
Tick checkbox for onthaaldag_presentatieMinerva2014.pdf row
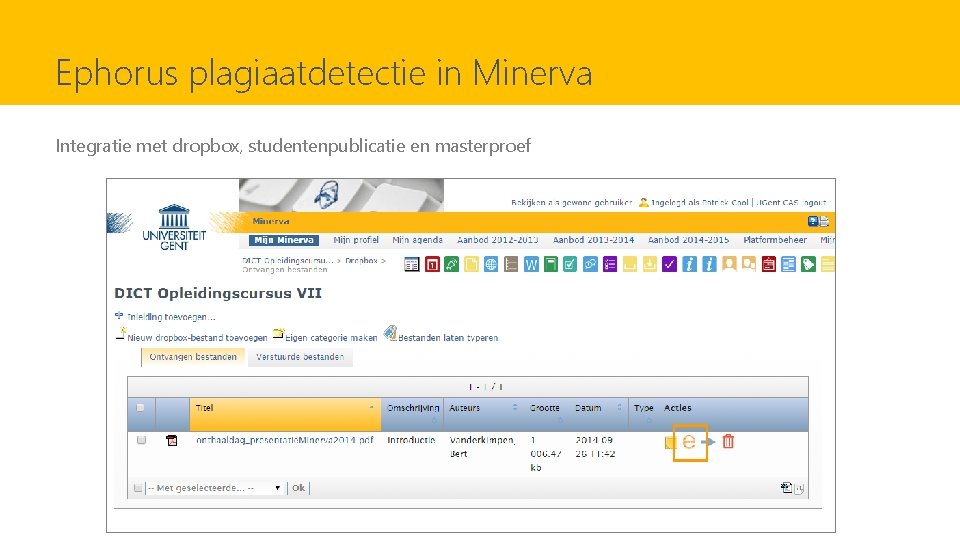[x=141, y=440]
